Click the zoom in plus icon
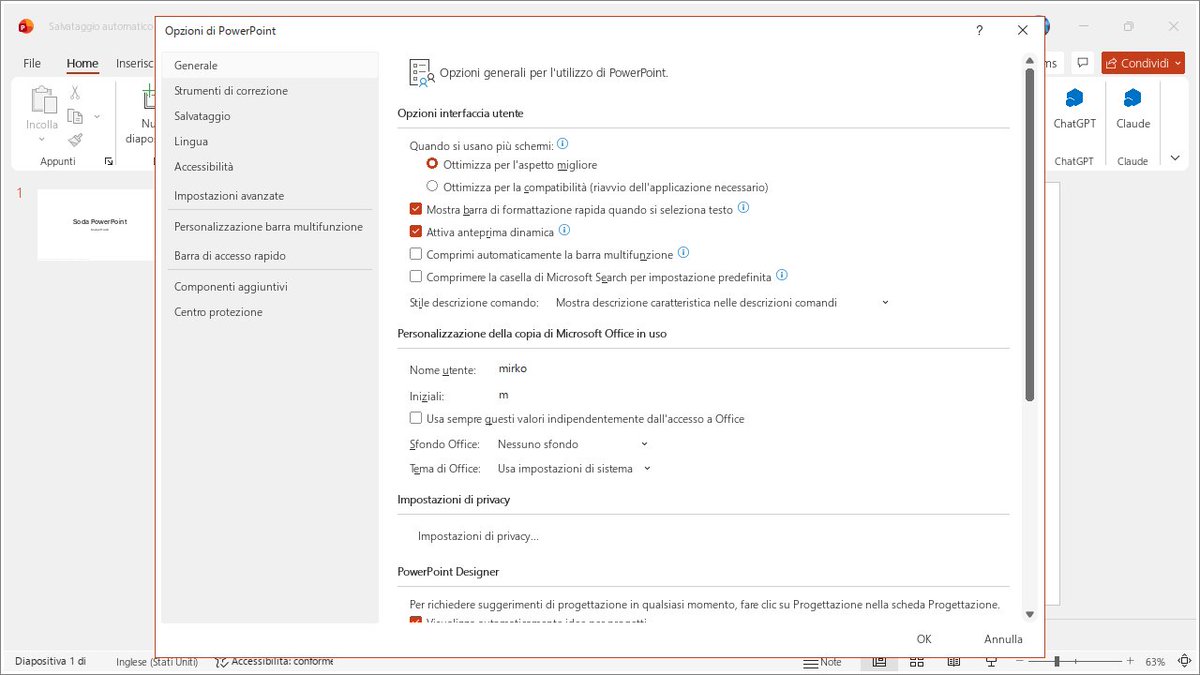1200x675 pixels. click(1130, 662)
